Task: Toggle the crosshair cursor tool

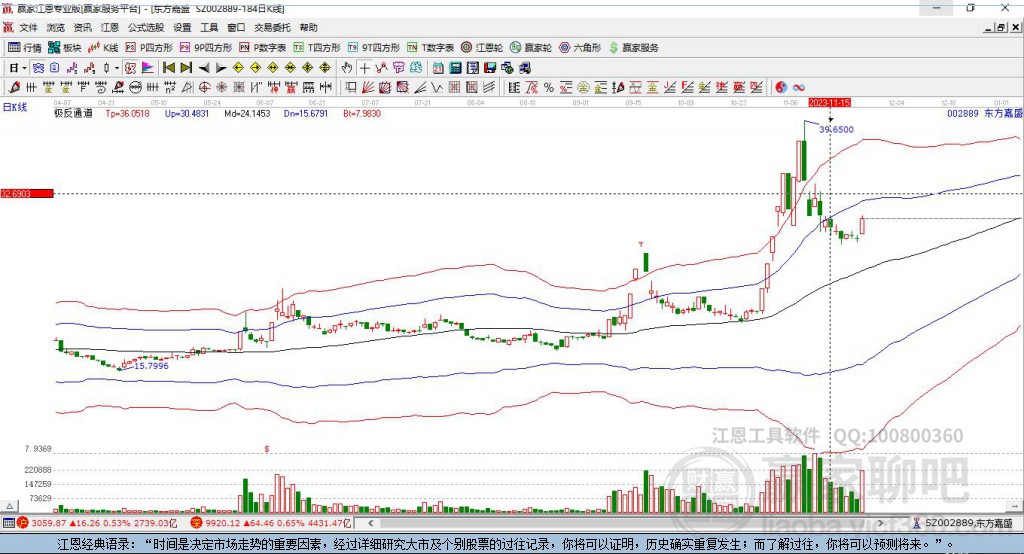Action: [364, 68]
